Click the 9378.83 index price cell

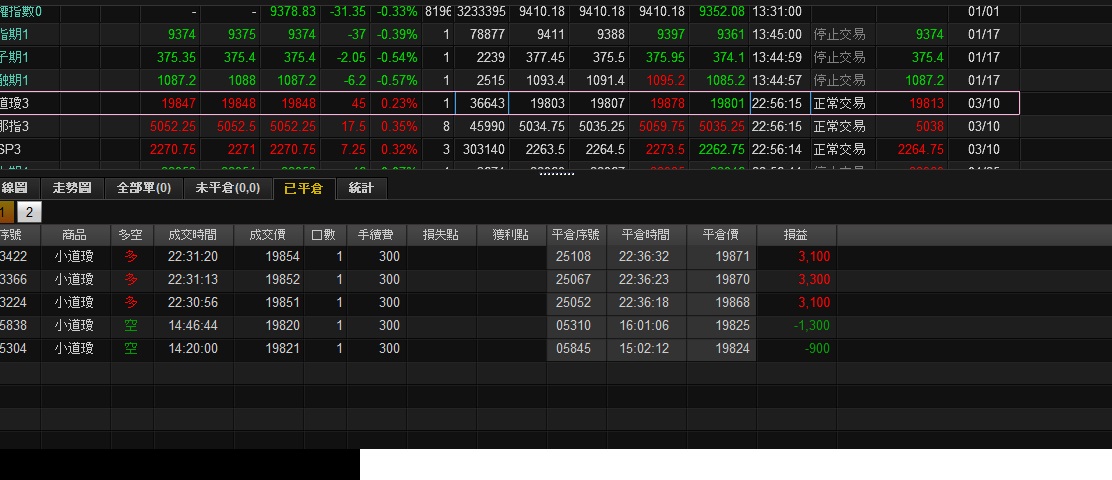pyautogui.click(x=293, y=11)
